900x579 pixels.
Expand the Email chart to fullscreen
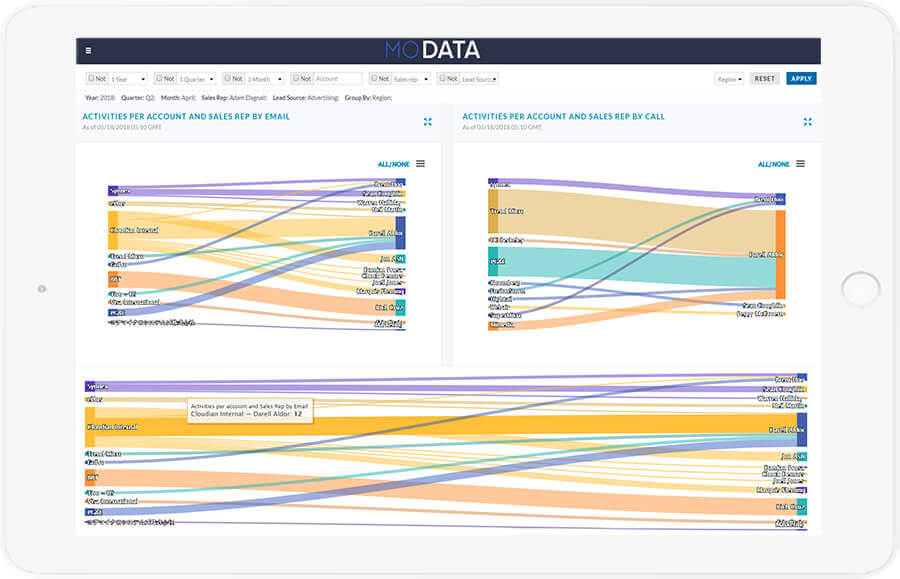coord(428,121)
